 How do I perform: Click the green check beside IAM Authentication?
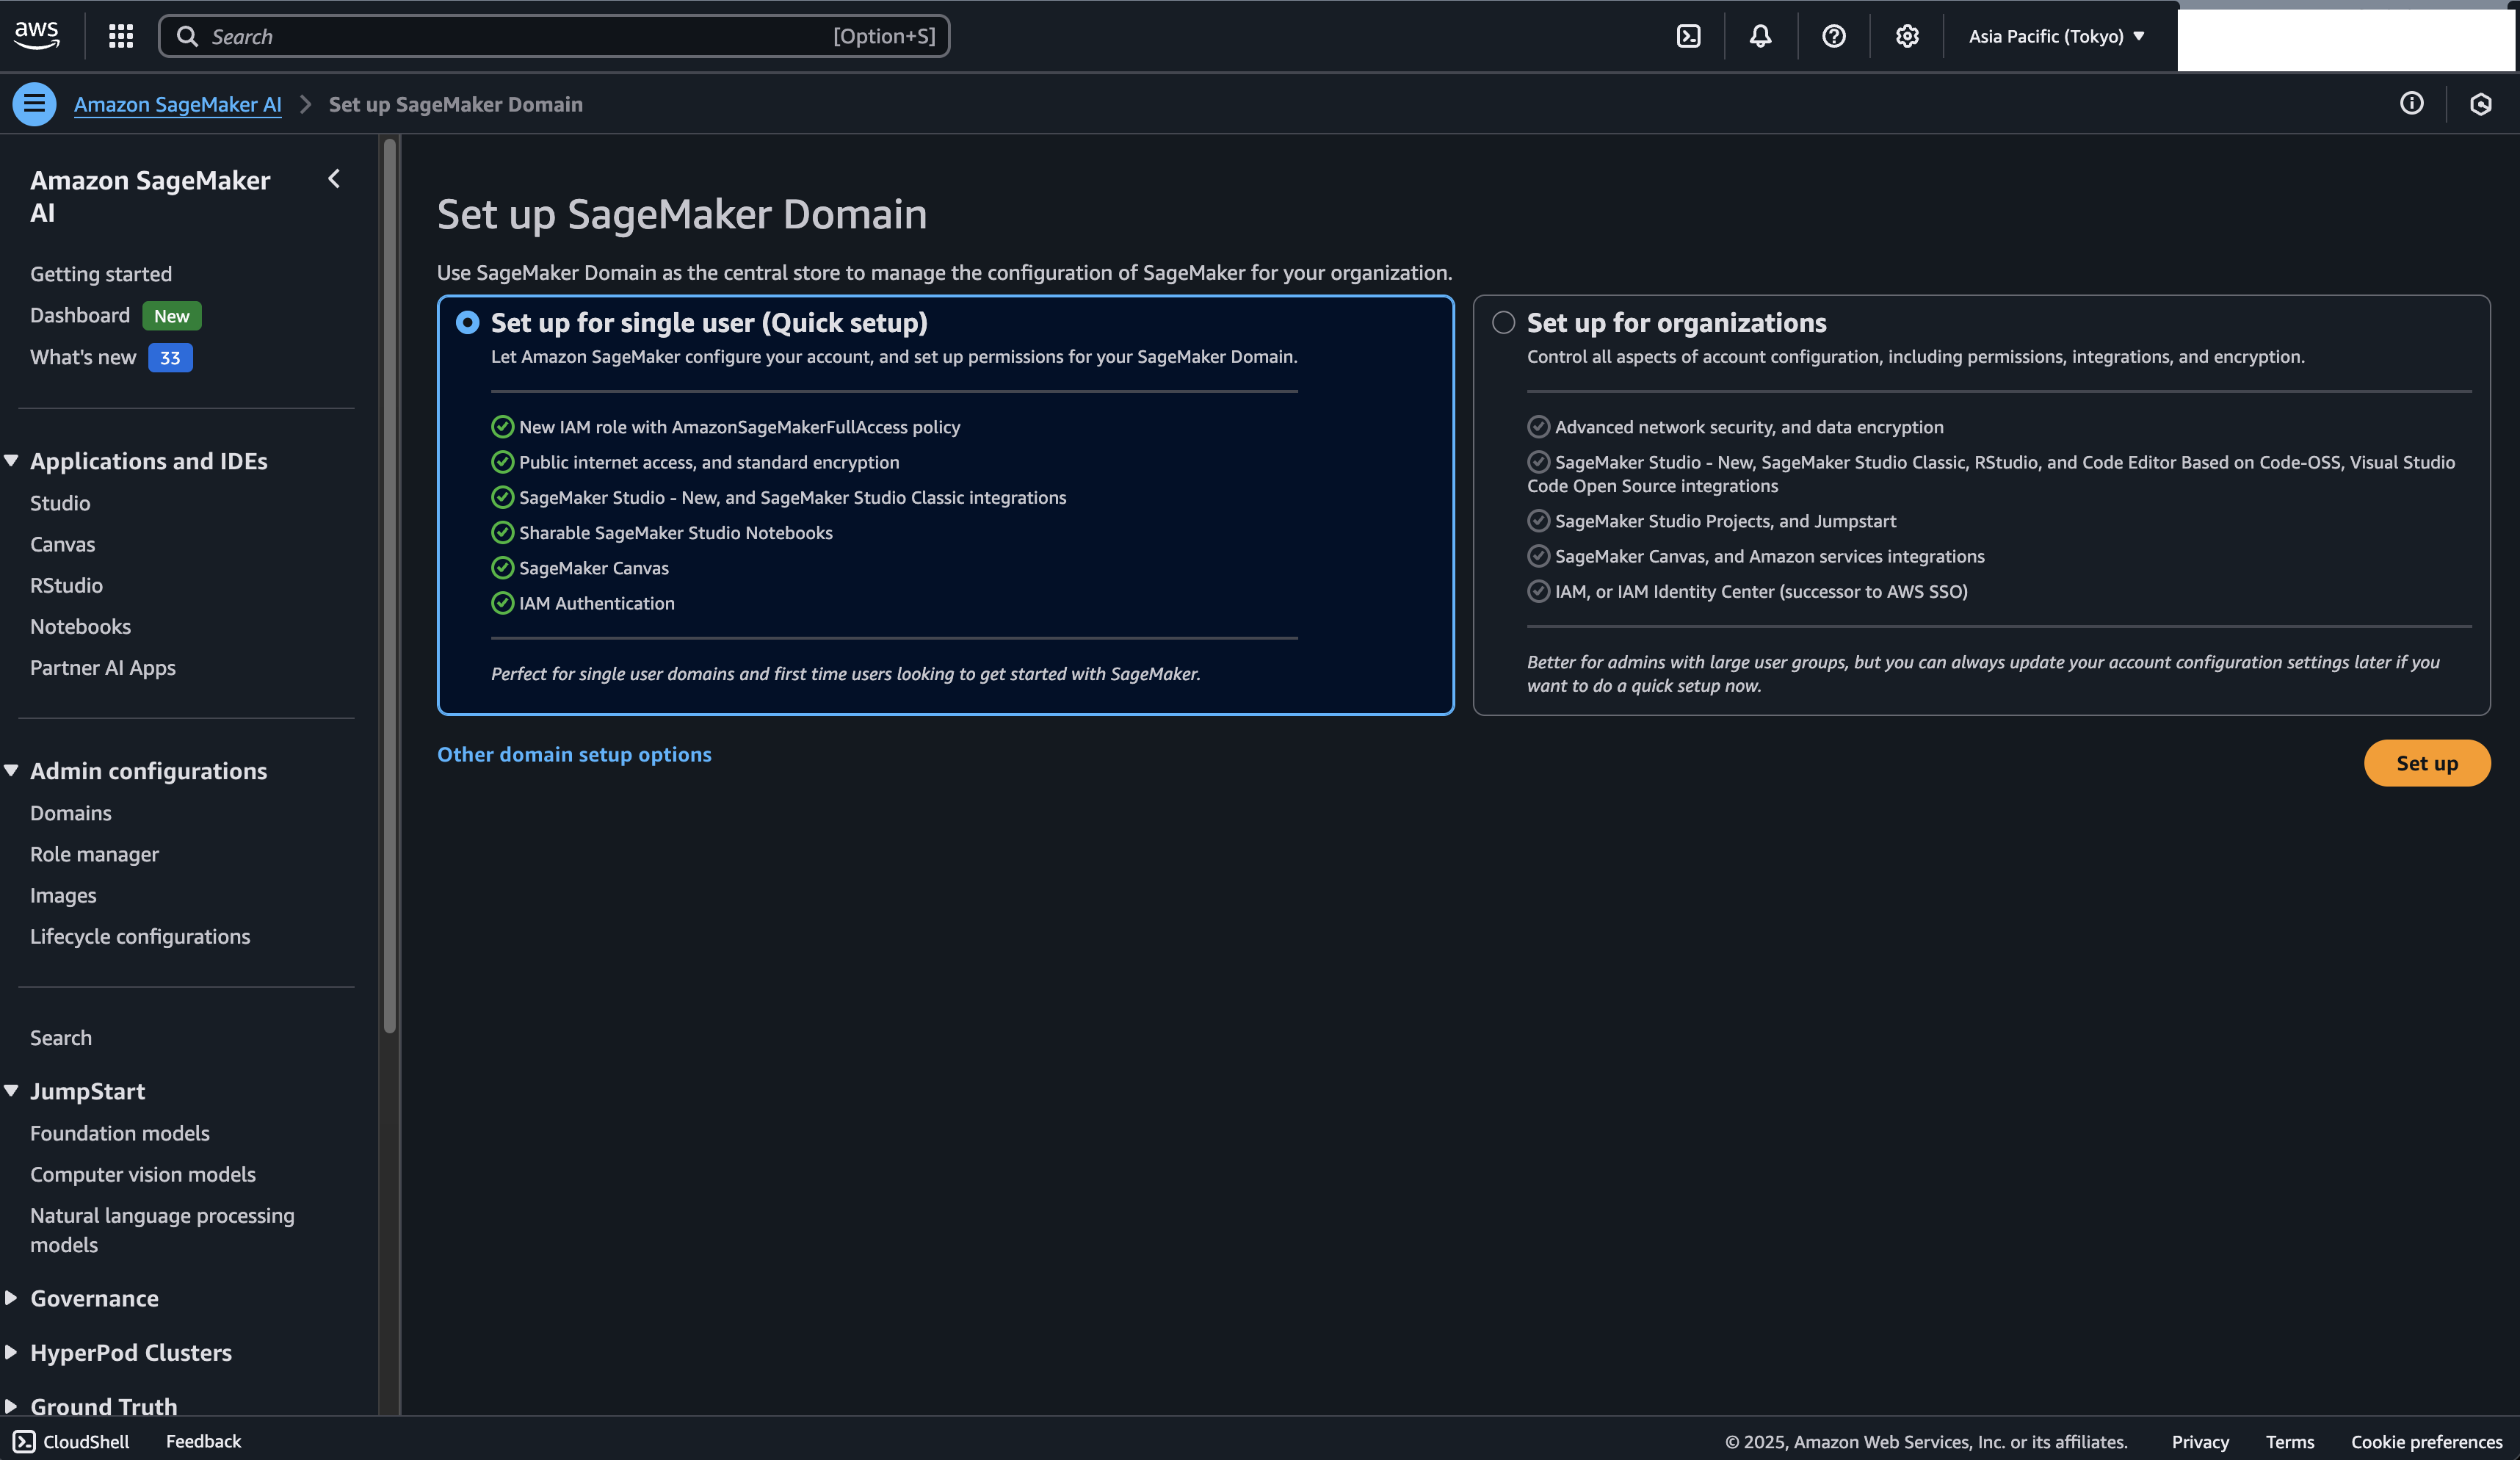pos(502,603)
